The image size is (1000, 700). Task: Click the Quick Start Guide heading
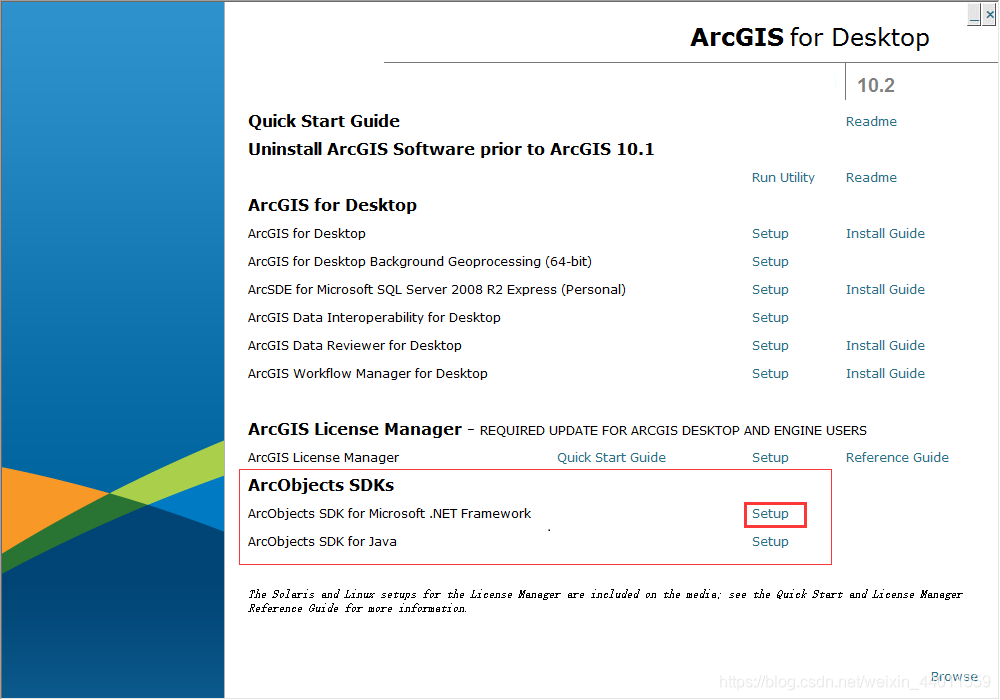pyautogui.click(x=324, y=121)
